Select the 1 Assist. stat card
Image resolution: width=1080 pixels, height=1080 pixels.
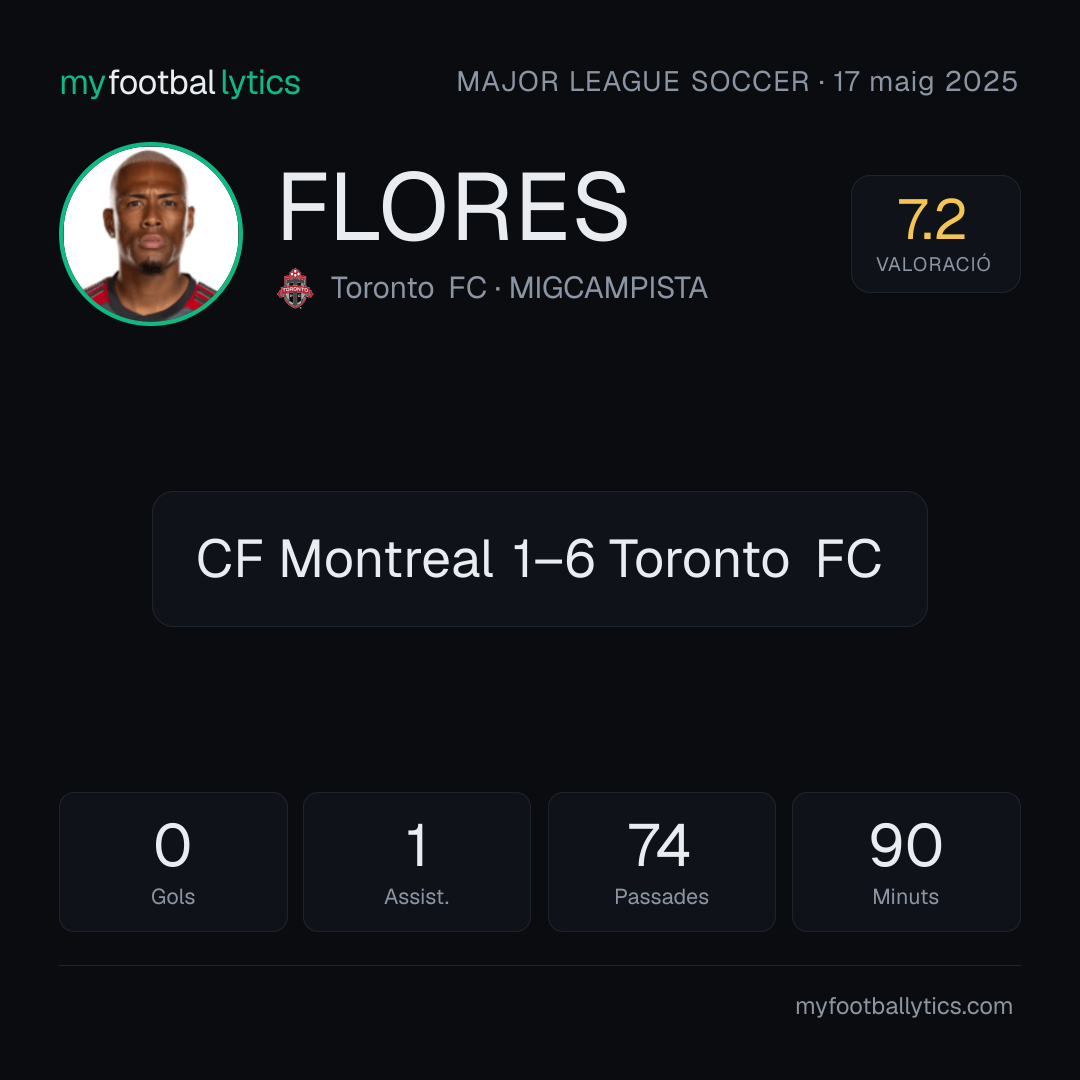click(x=417, y=862)
